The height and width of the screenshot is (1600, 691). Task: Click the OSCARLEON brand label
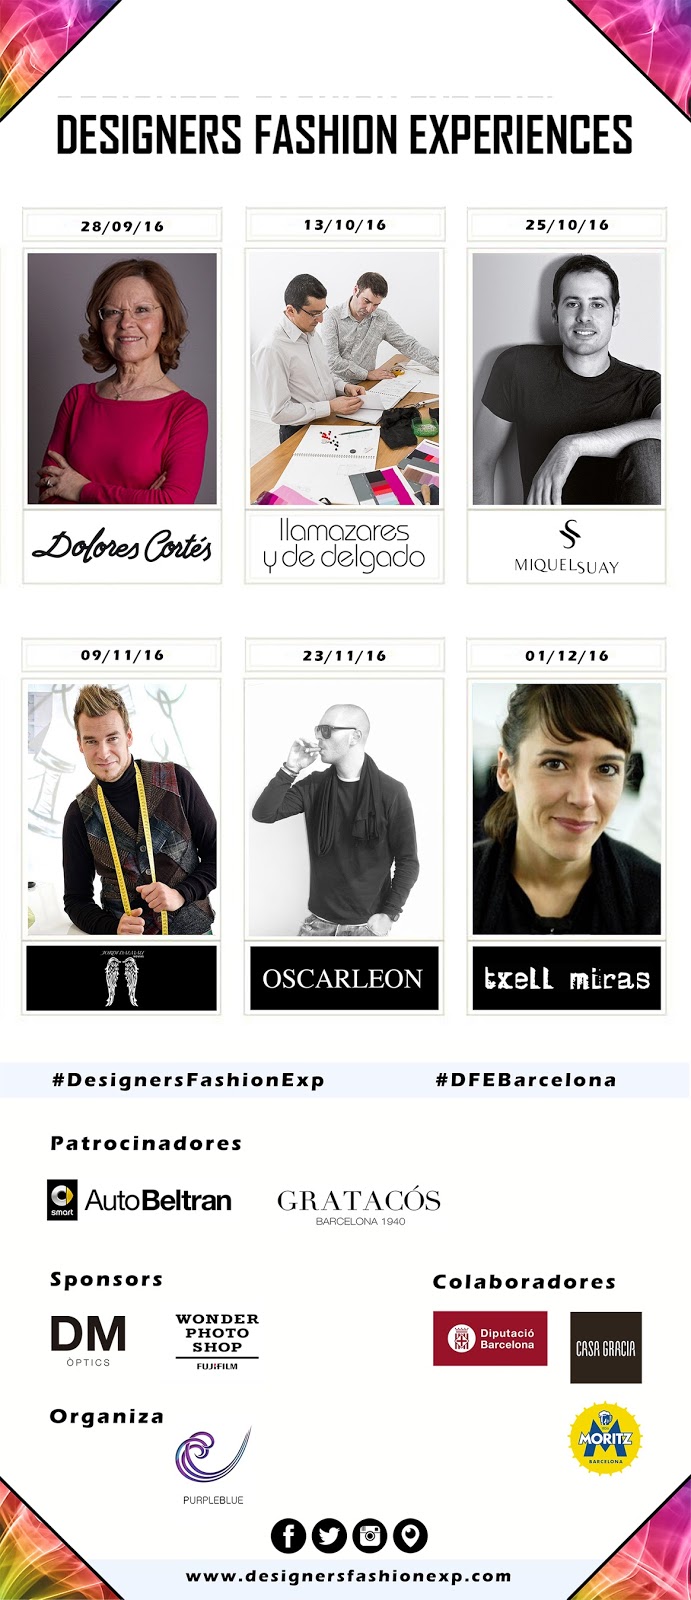click(x=344, y=978)
